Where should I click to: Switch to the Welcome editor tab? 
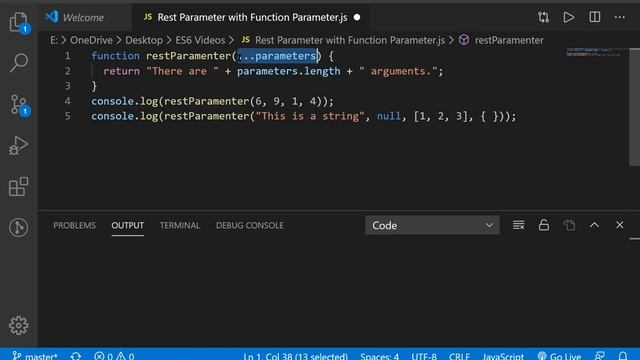click(84, 18)
